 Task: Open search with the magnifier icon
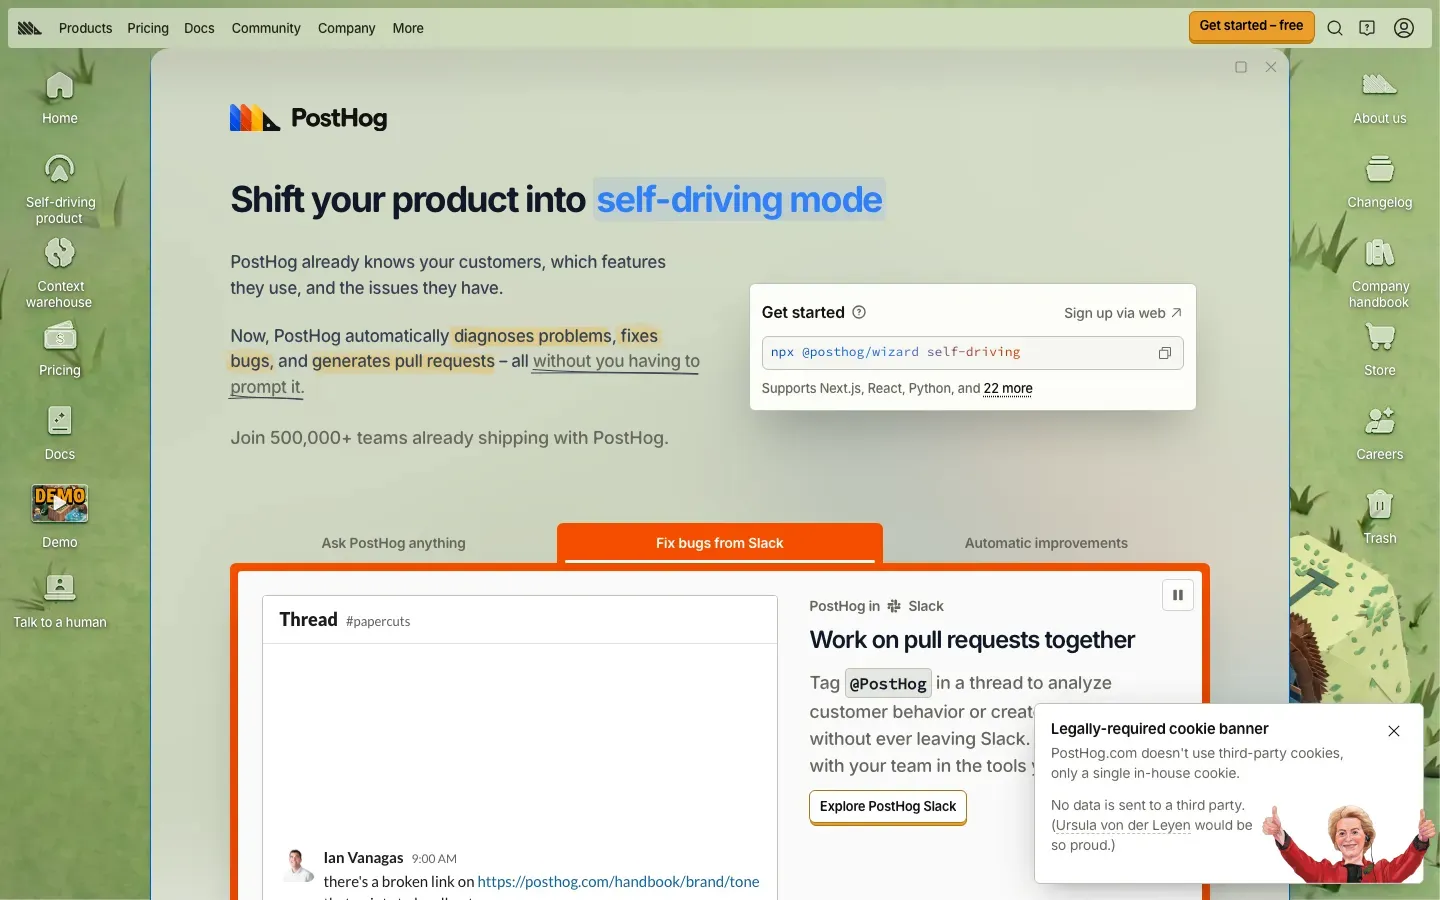[x=1335, y=28]
